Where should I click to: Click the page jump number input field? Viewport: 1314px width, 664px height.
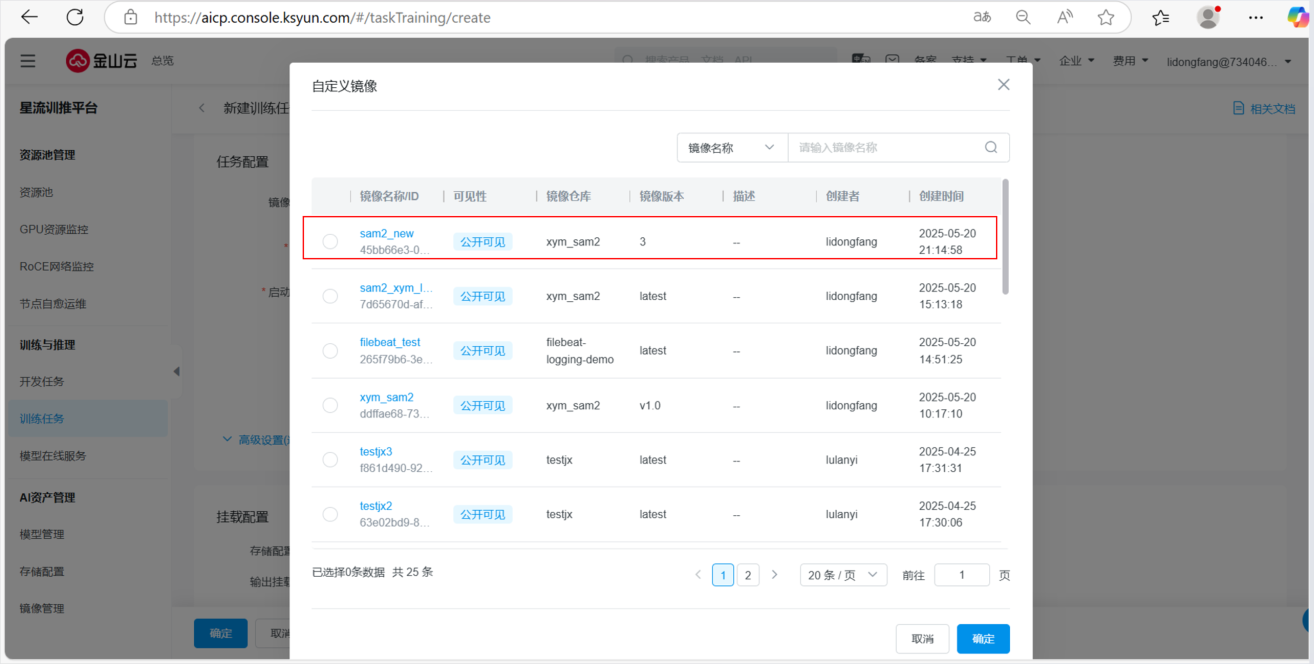961,575
